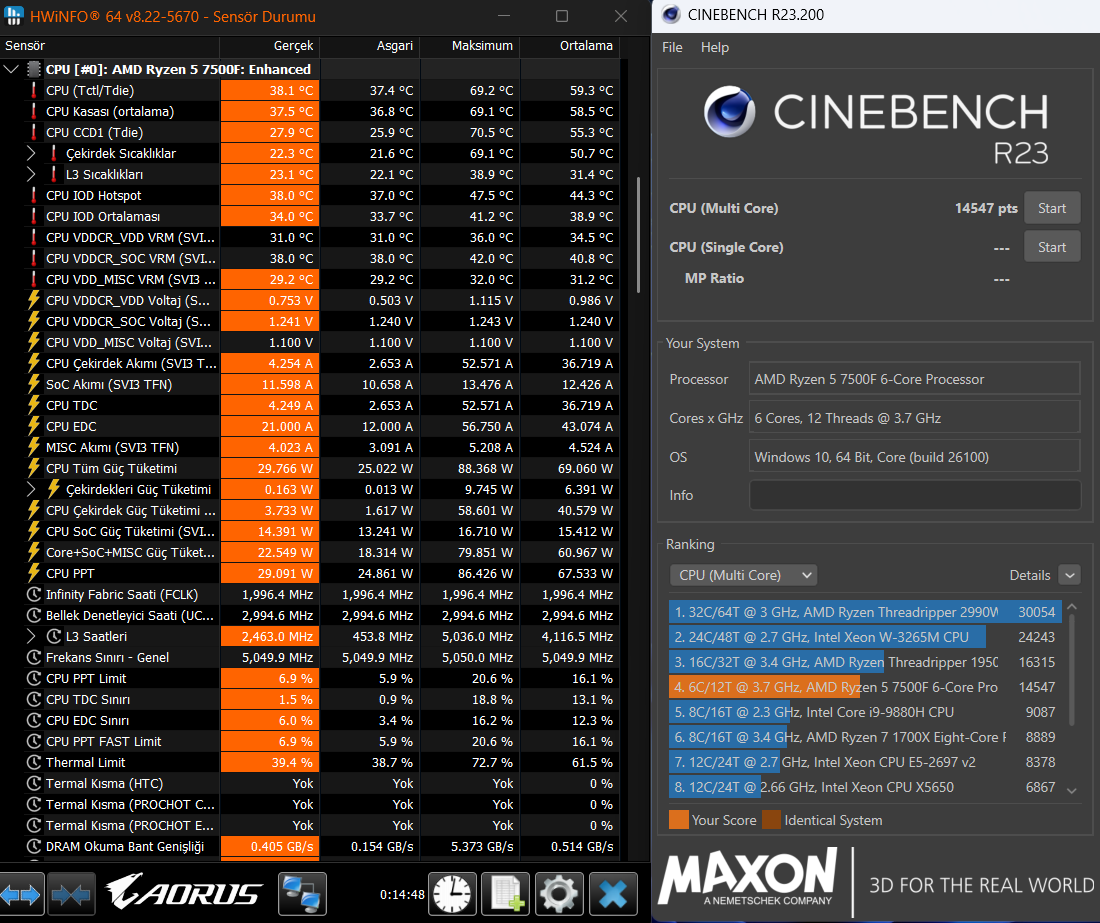Click clock icon beside Thermal Limit

coord(33,762)
